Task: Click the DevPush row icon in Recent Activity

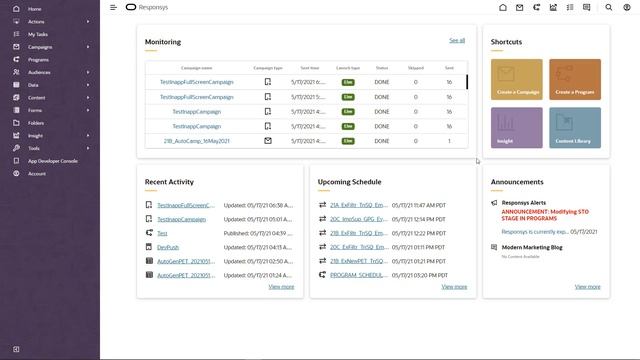Action: (149, 247)
